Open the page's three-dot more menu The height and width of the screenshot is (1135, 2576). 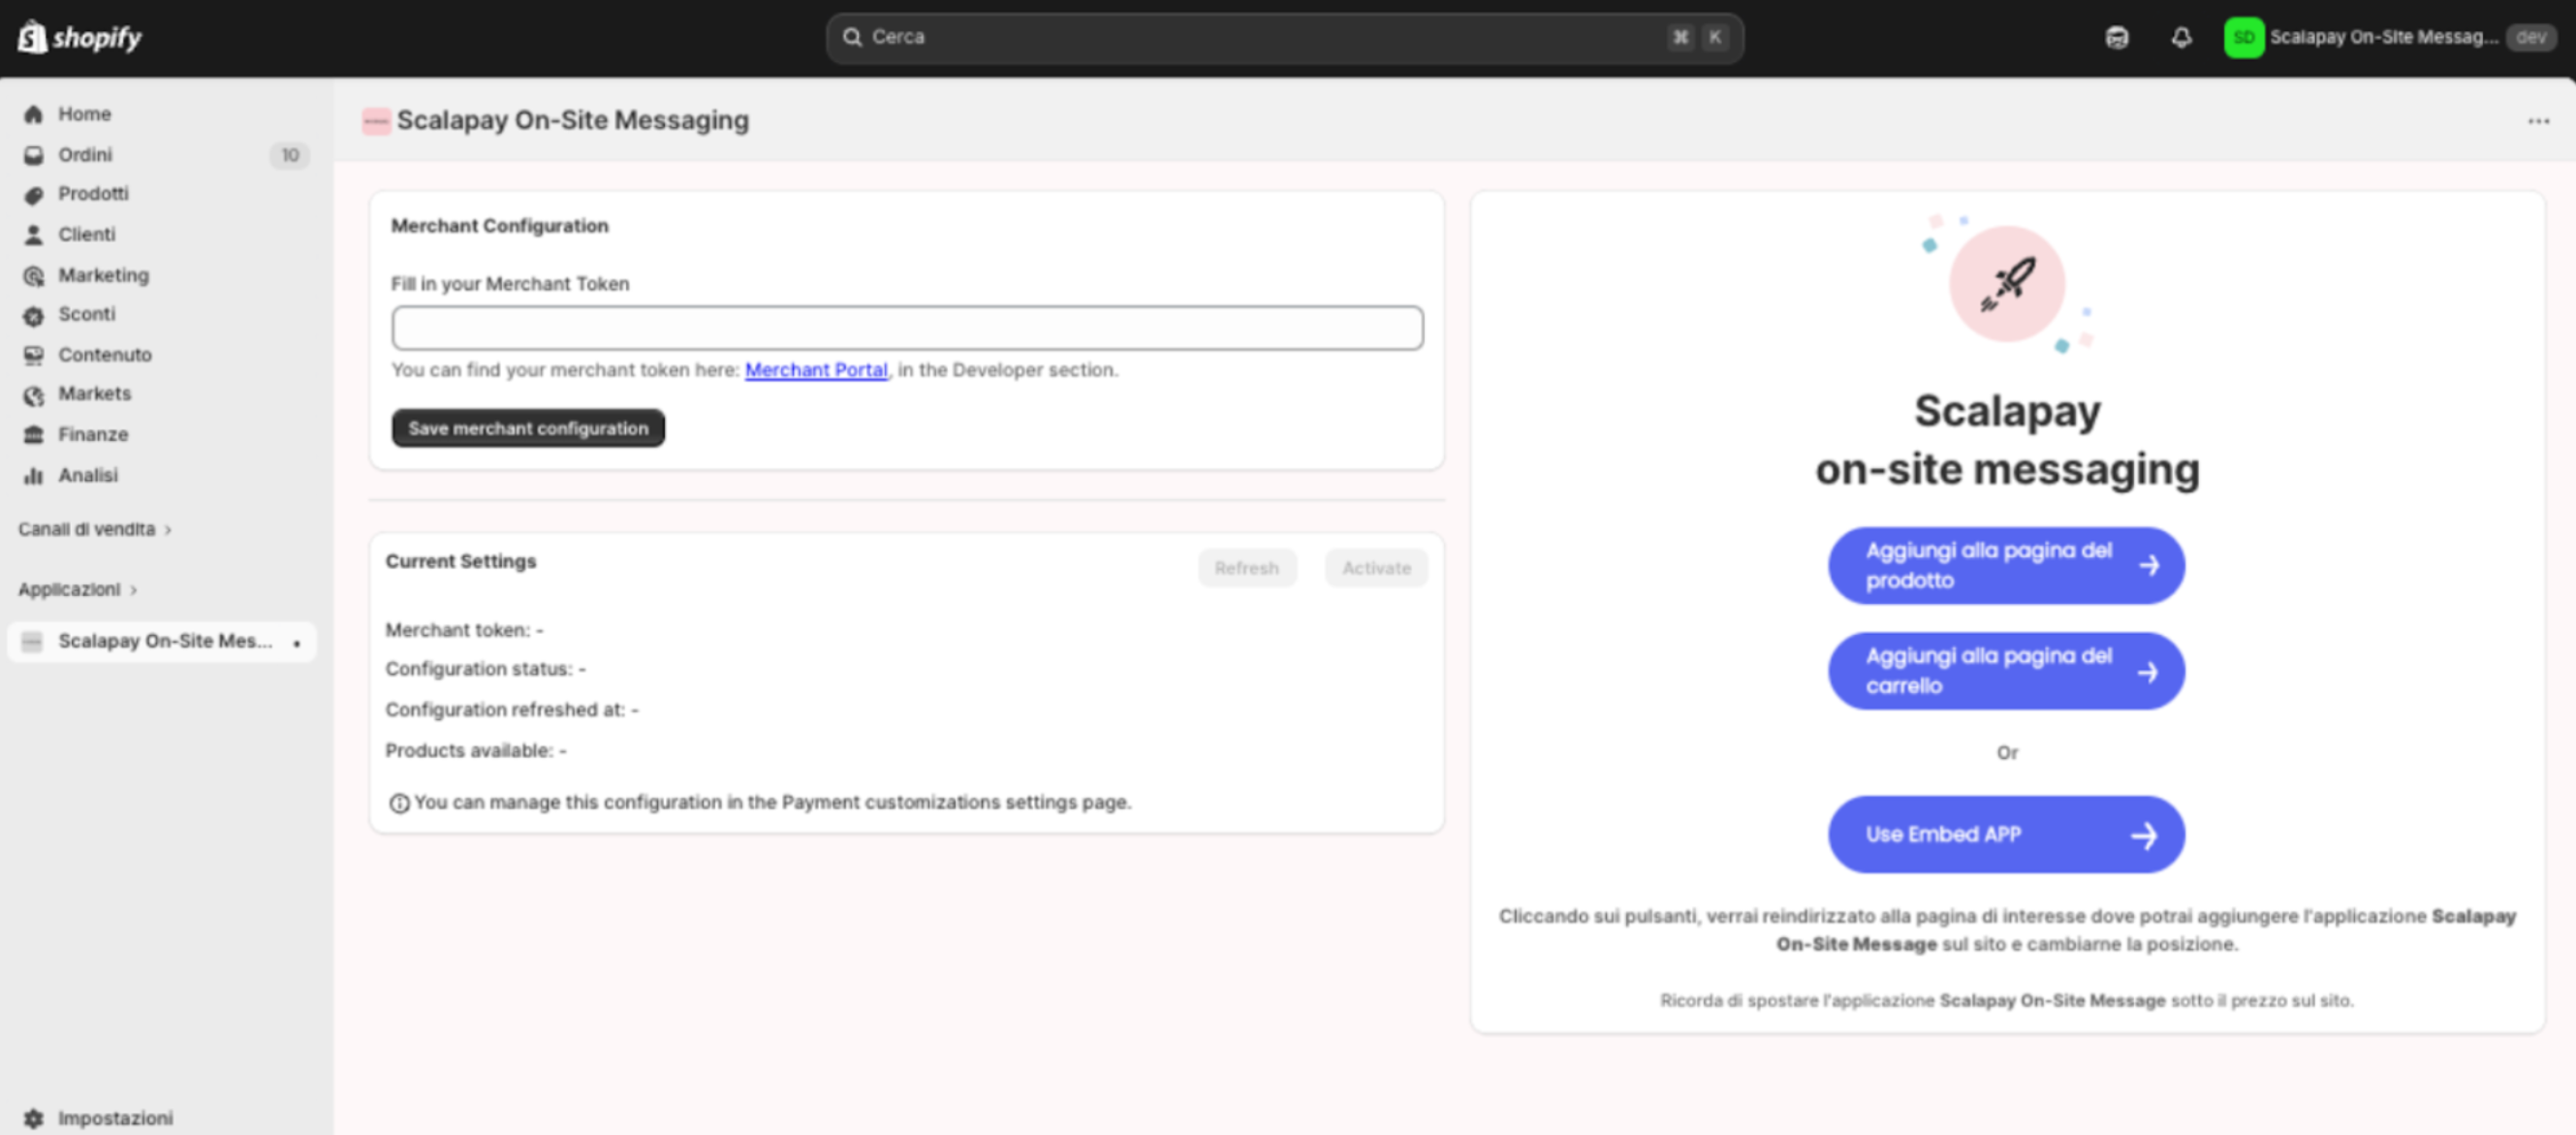point(2538,121)
